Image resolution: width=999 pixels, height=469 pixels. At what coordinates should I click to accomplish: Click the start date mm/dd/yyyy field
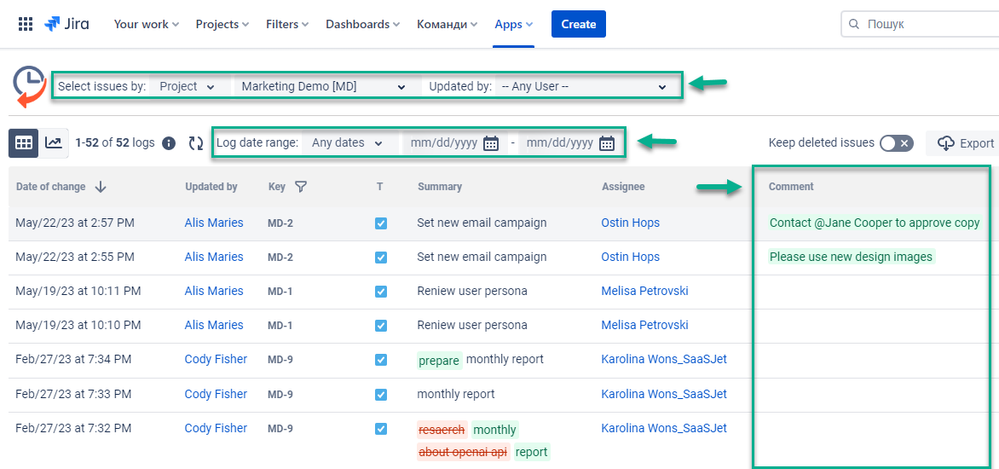443,143
